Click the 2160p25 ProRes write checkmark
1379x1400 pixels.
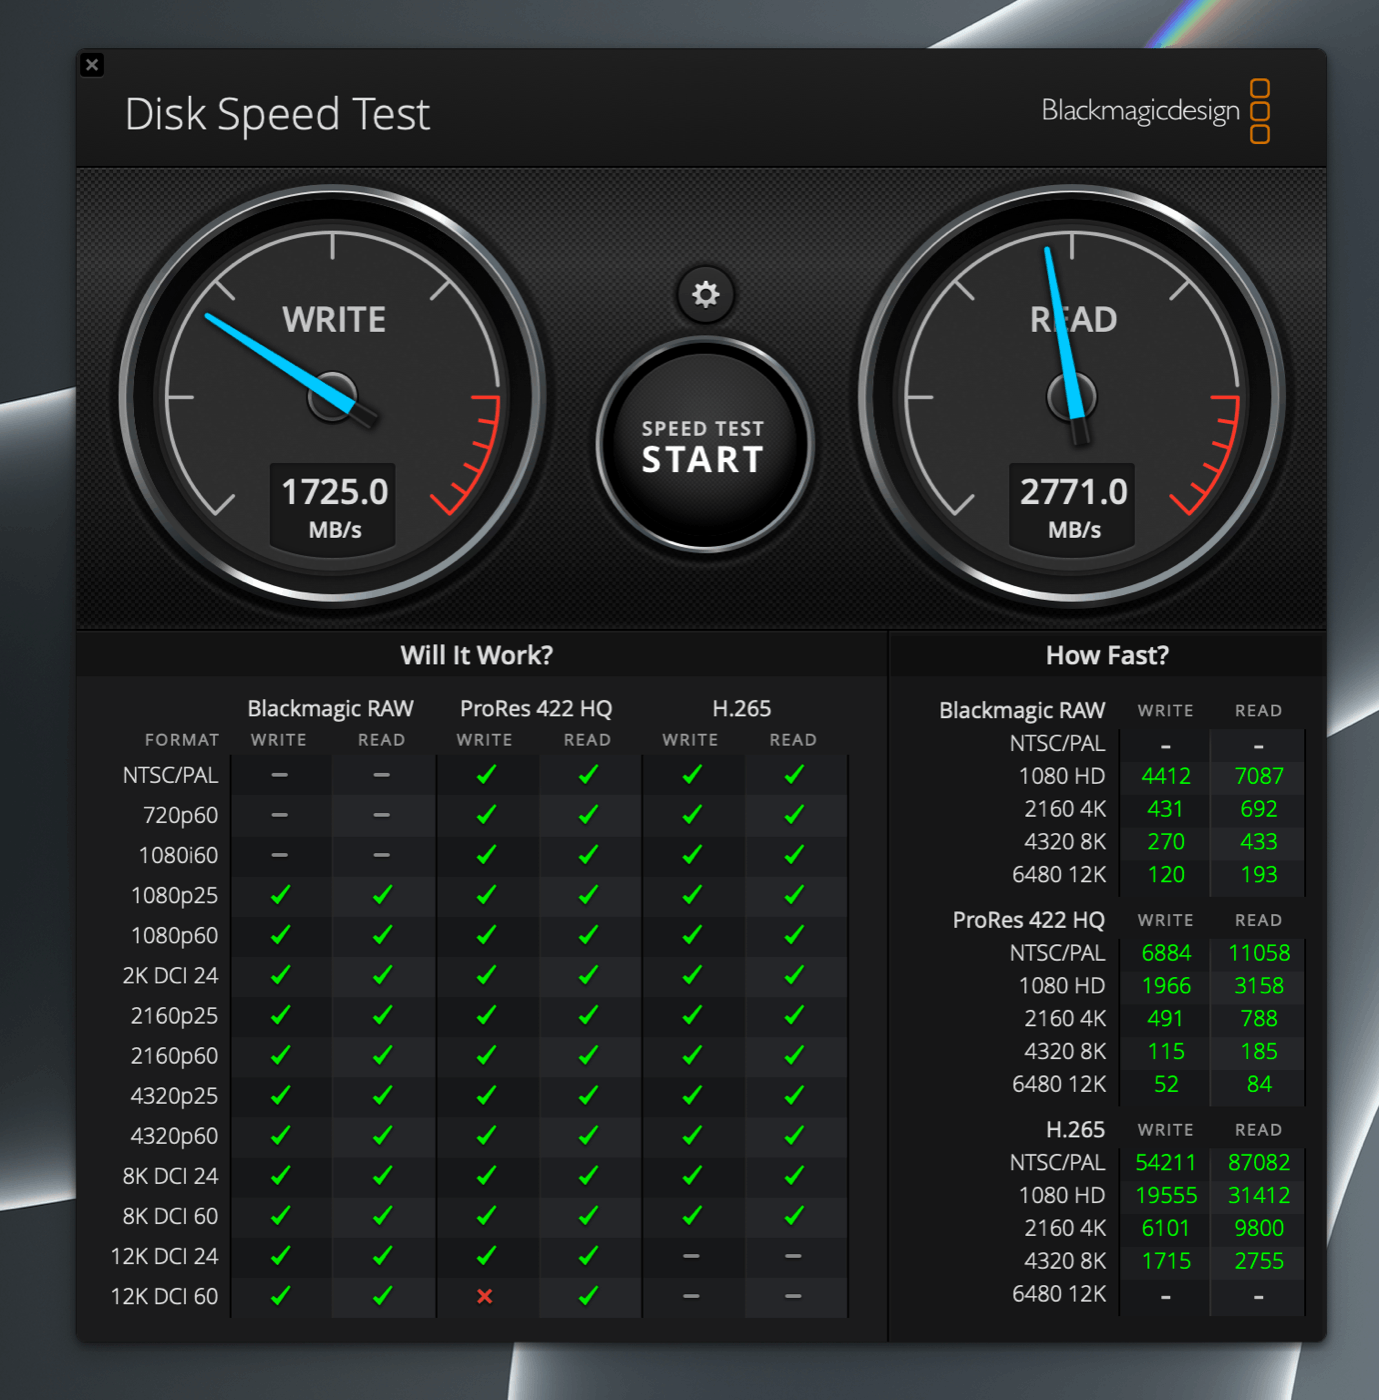pyautogui.click(x=486, y=1015)
